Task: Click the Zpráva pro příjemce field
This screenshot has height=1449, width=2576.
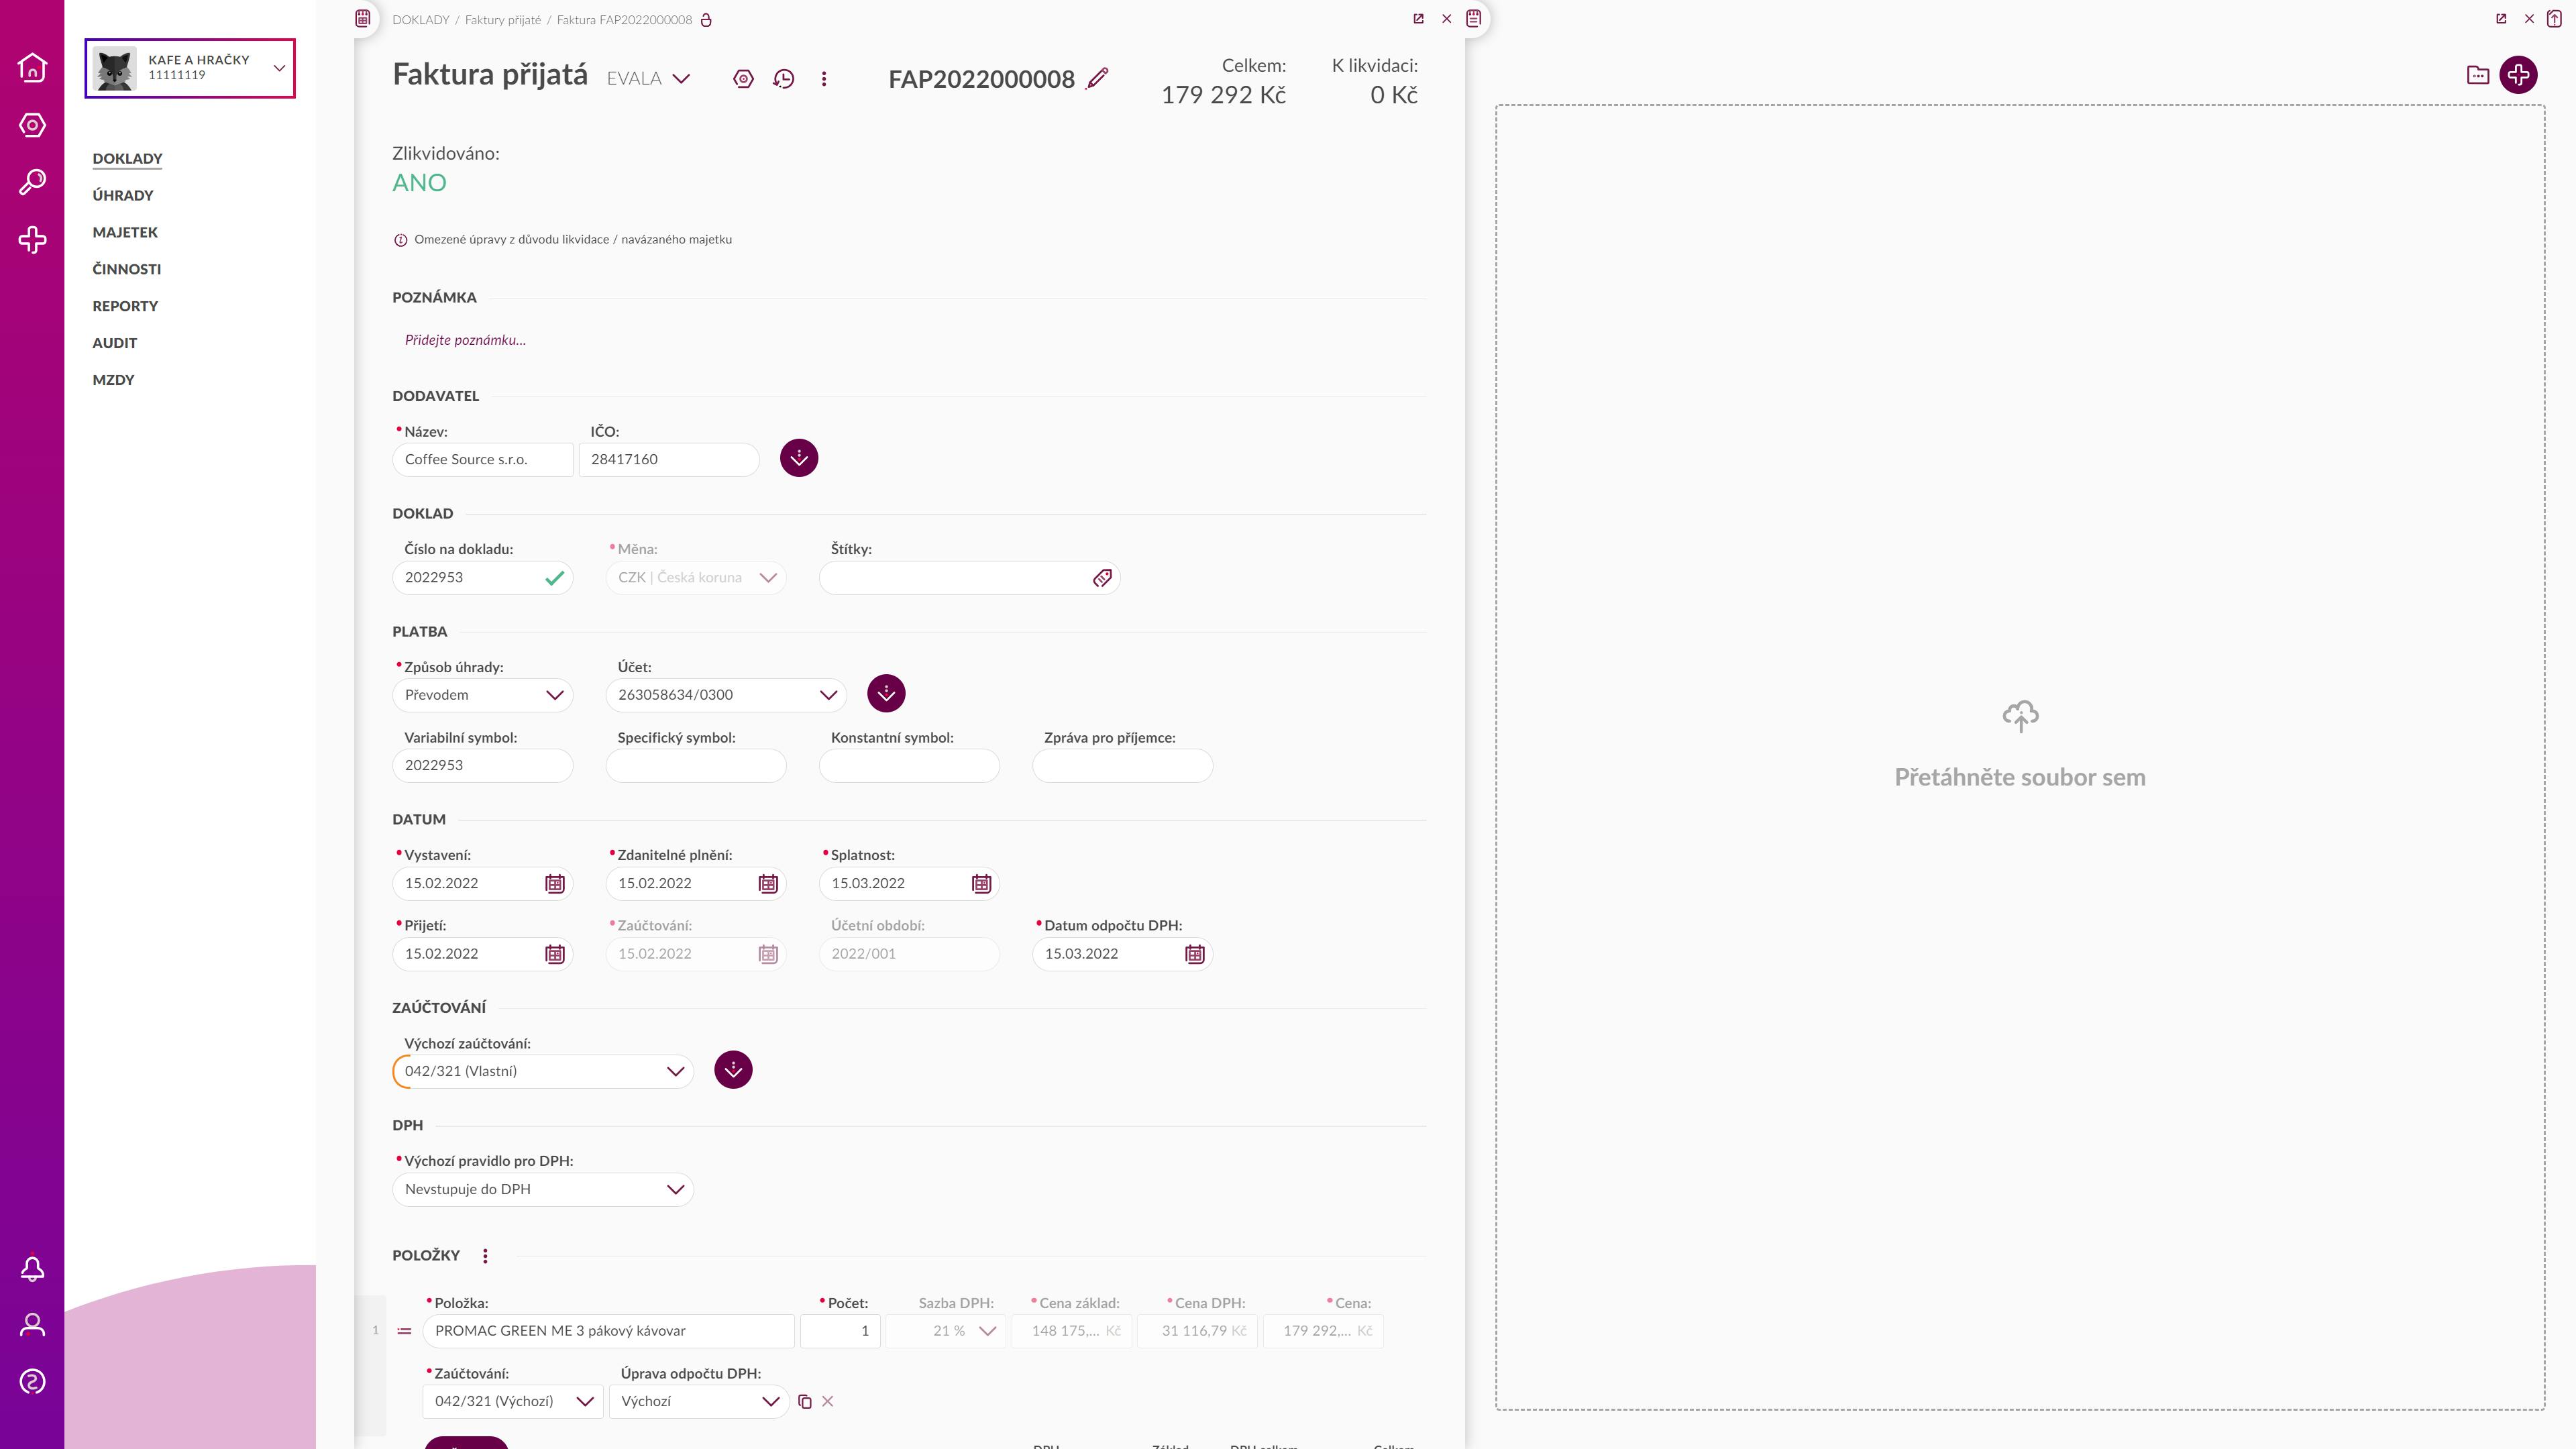Action: click(1122, 766)
